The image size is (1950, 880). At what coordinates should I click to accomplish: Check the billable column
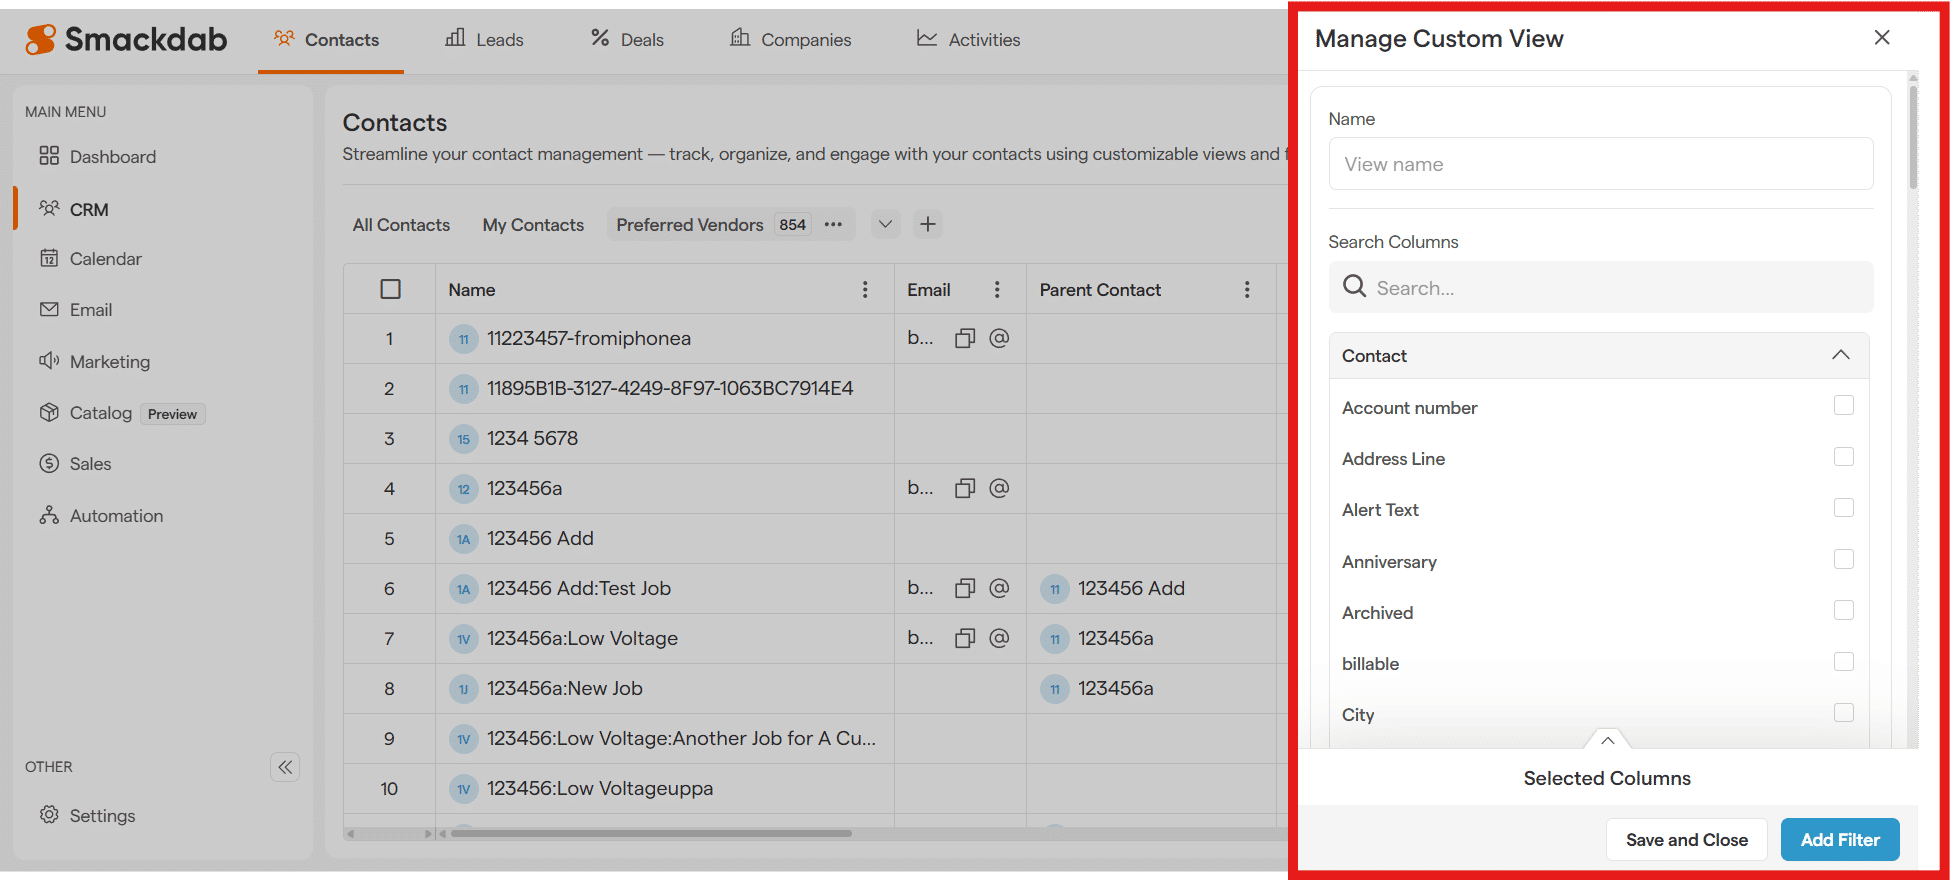point(1844,662)
